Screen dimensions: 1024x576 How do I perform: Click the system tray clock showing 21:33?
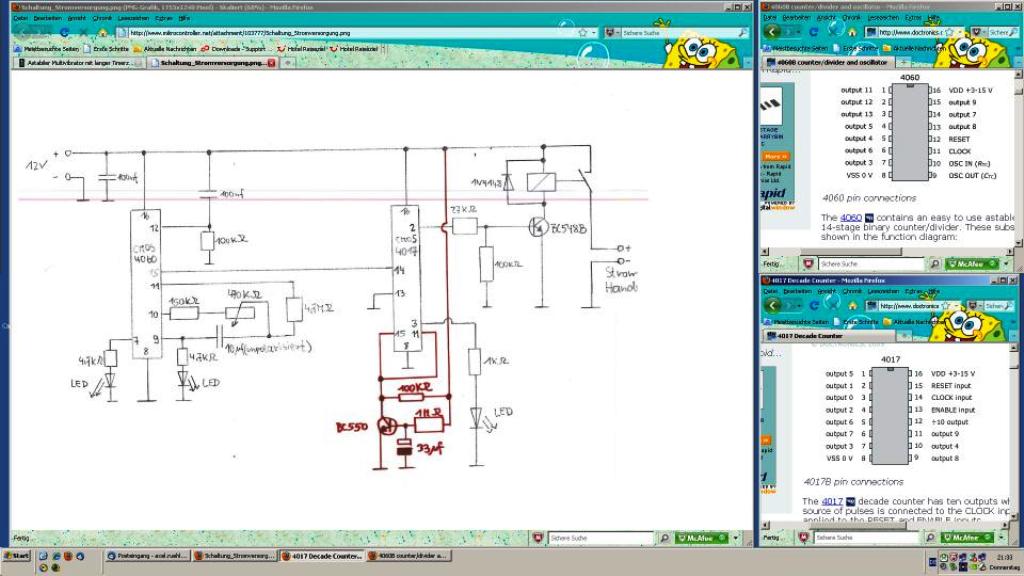pyautogui.click(x=1004, y=557)
